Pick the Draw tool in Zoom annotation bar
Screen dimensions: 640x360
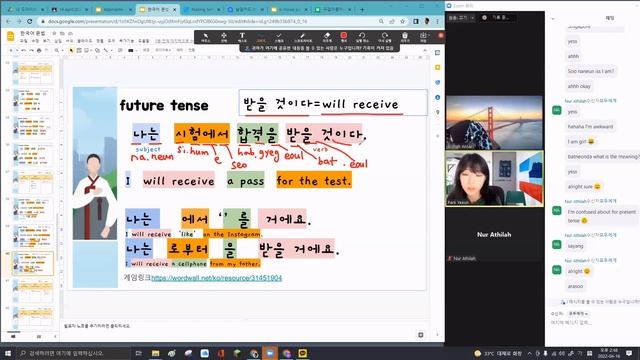click(x=260, y=37)
